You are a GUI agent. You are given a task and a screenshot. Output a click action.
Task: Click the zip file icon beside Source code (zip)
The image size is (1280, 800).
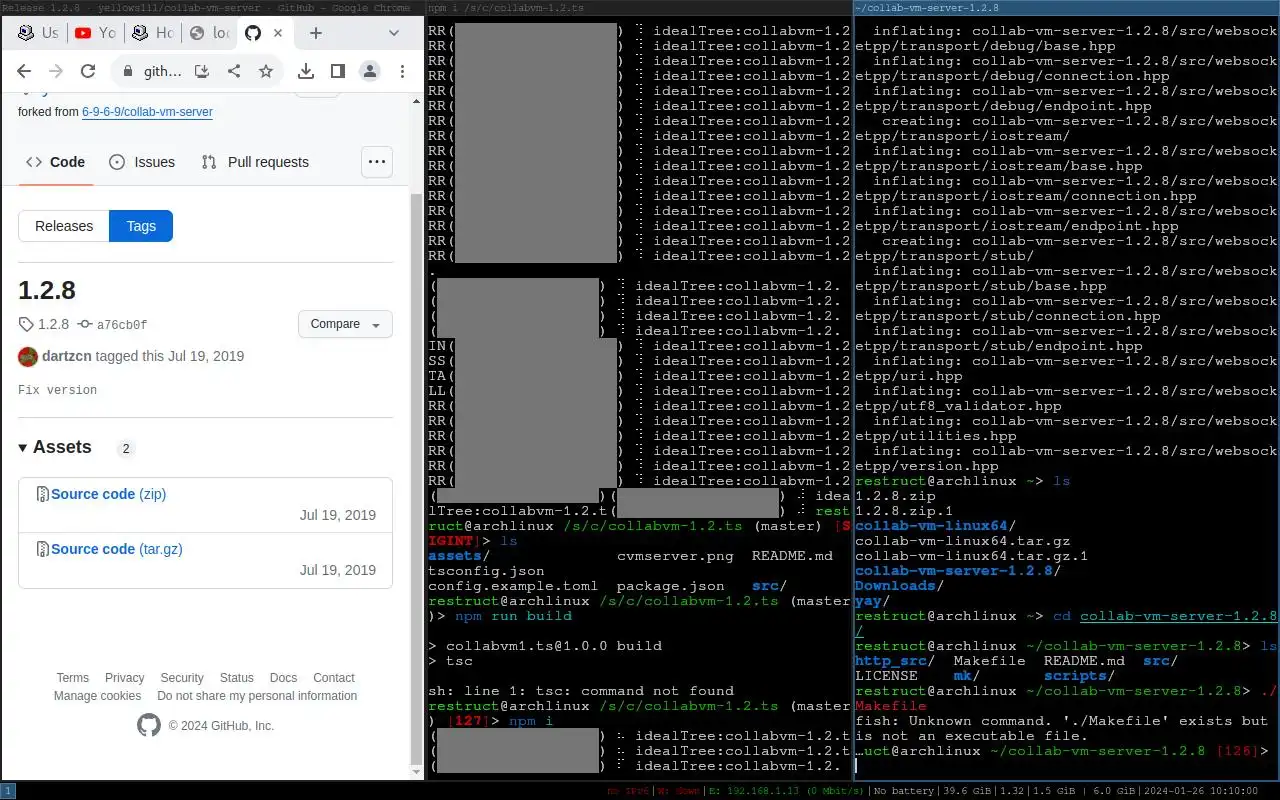42,494
